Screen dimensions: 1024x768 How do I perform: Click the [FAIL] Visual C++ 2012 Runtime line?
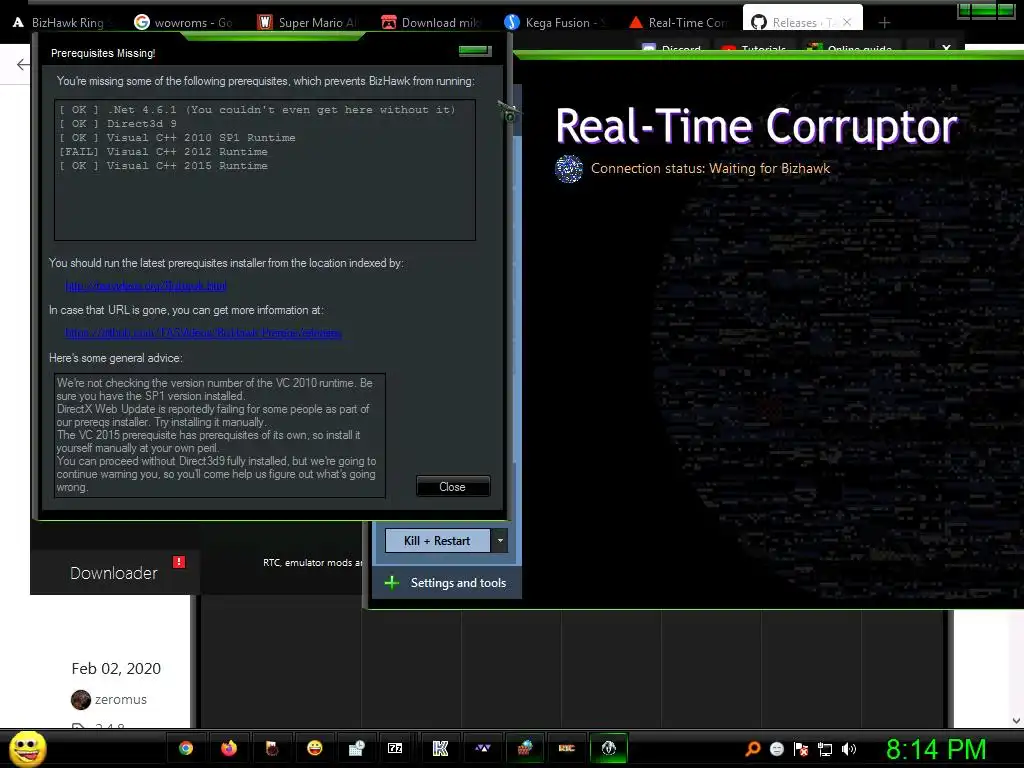tap(163, 152)
